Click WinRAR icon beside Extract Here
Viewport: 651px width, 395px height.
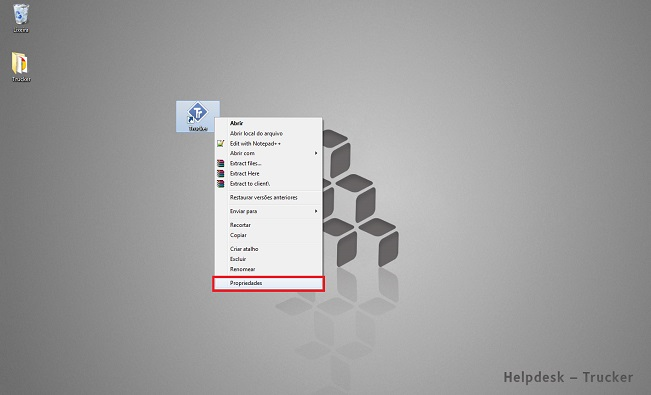[x=220, y=173]
